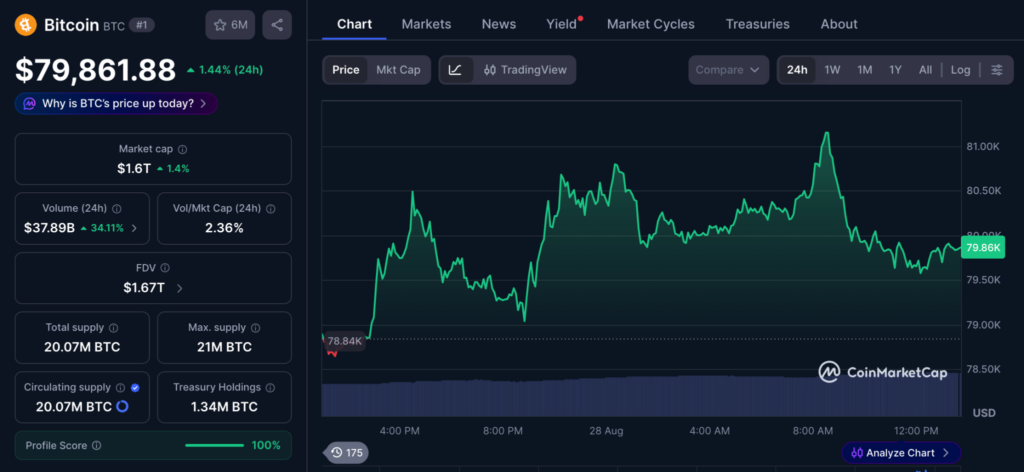Select the line chart icon
The image size is (1024, 472).
[456, 70]
